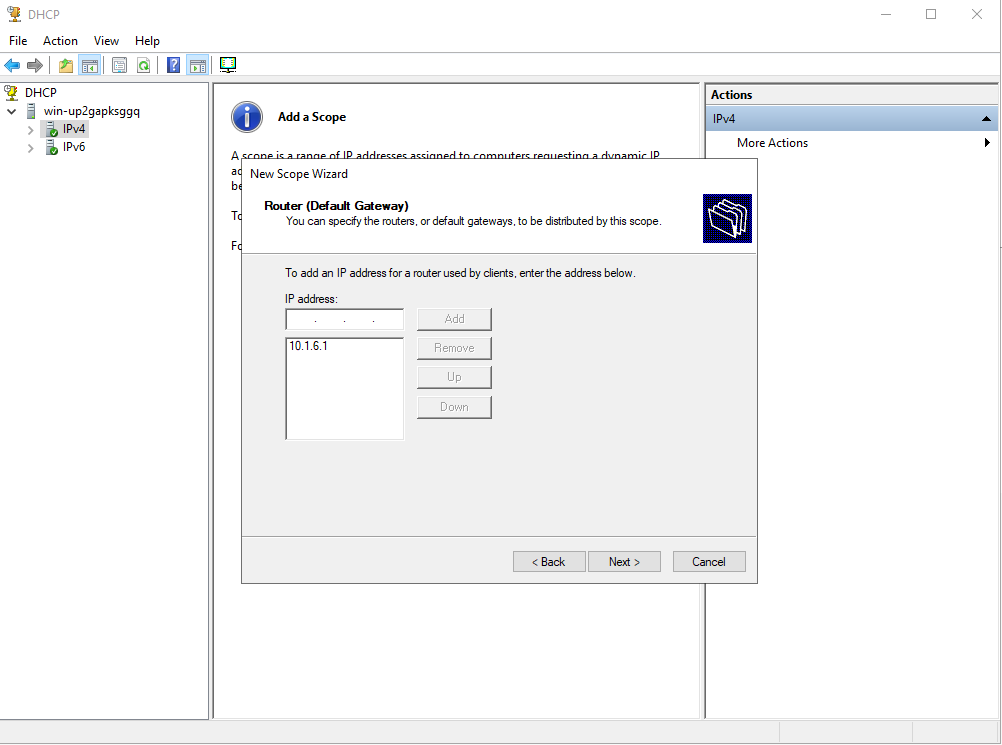Viewport: 1002px width, 745px height.
Task: Click the blue Back arrow in toolbar
Action: coord(12,66)
